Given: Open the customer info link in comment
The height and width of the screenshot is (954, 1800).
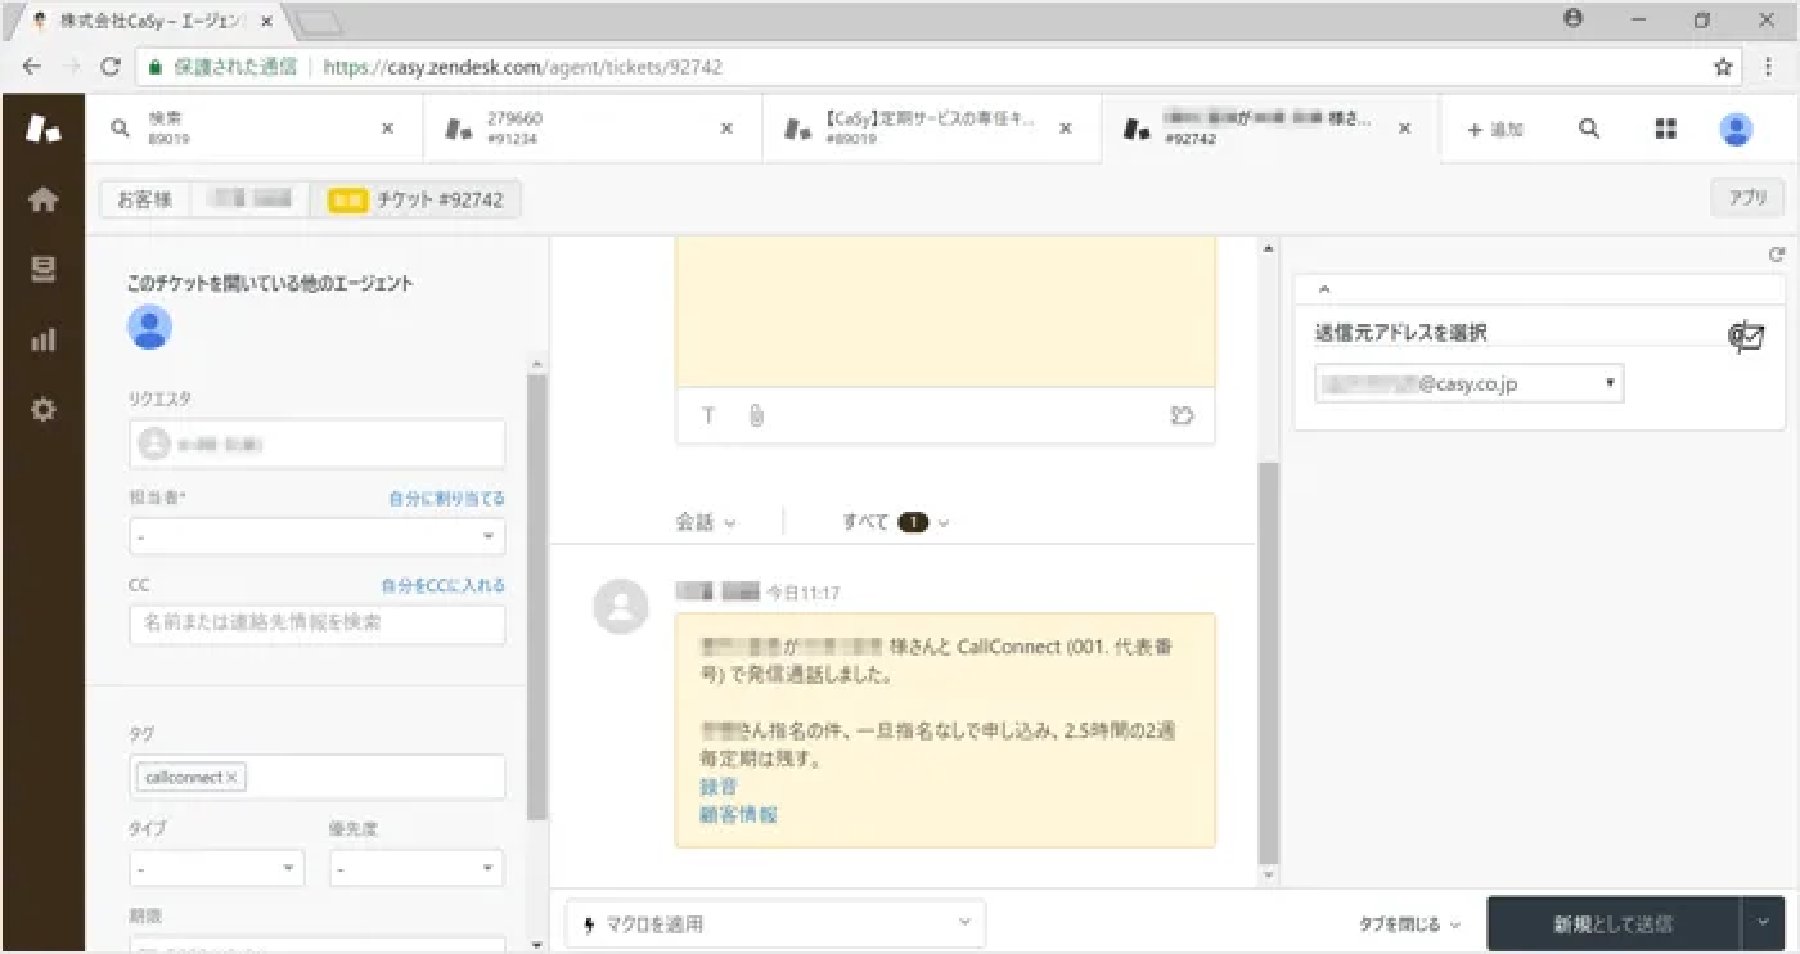Looking at the screenshot, I should (738, 815).
